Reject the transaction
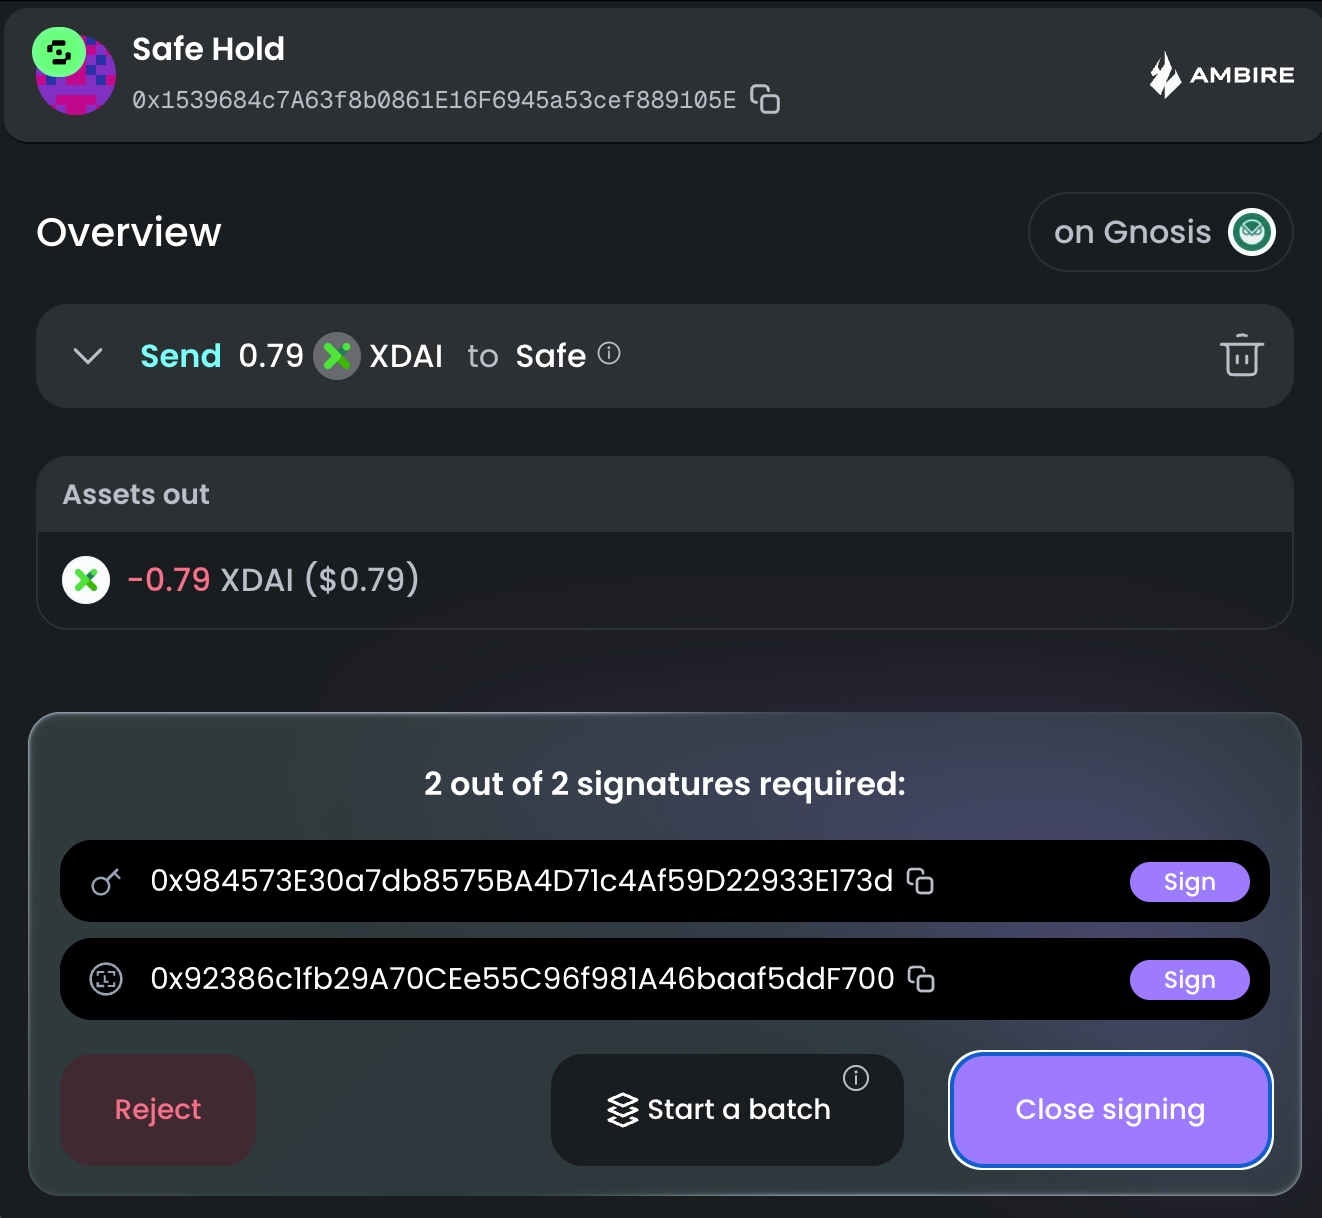 click(x=157, y=1109)
